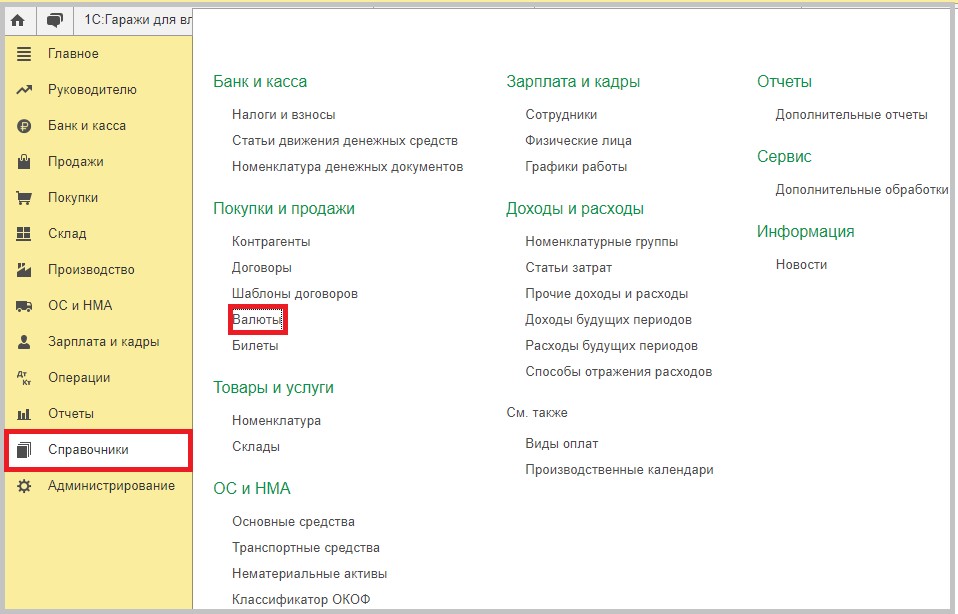958x614 pixels.
Task: Click the bar chart icon for Отчеты
Action: point(24,414)
